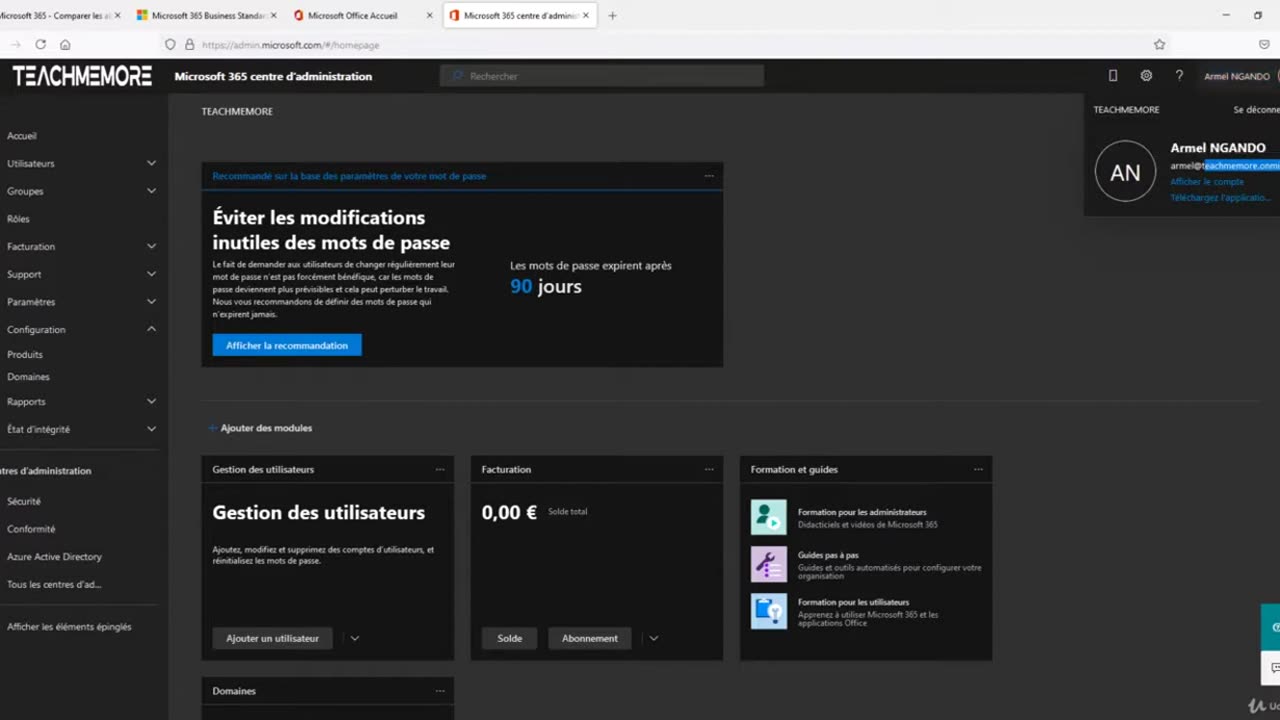Open Sécurité admin center

coord(24,501)
